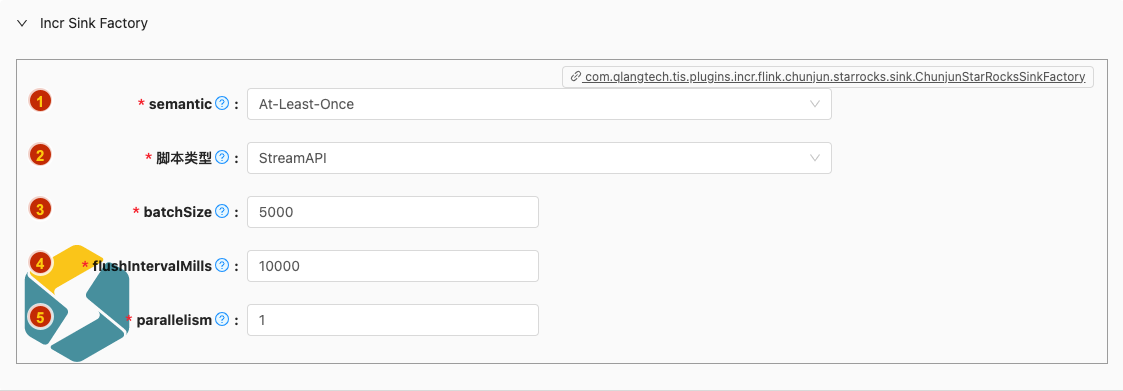Select the badge numbered 2
Image resolution: width=1123 pixels, height=391 pixels.
coord(40,155)
